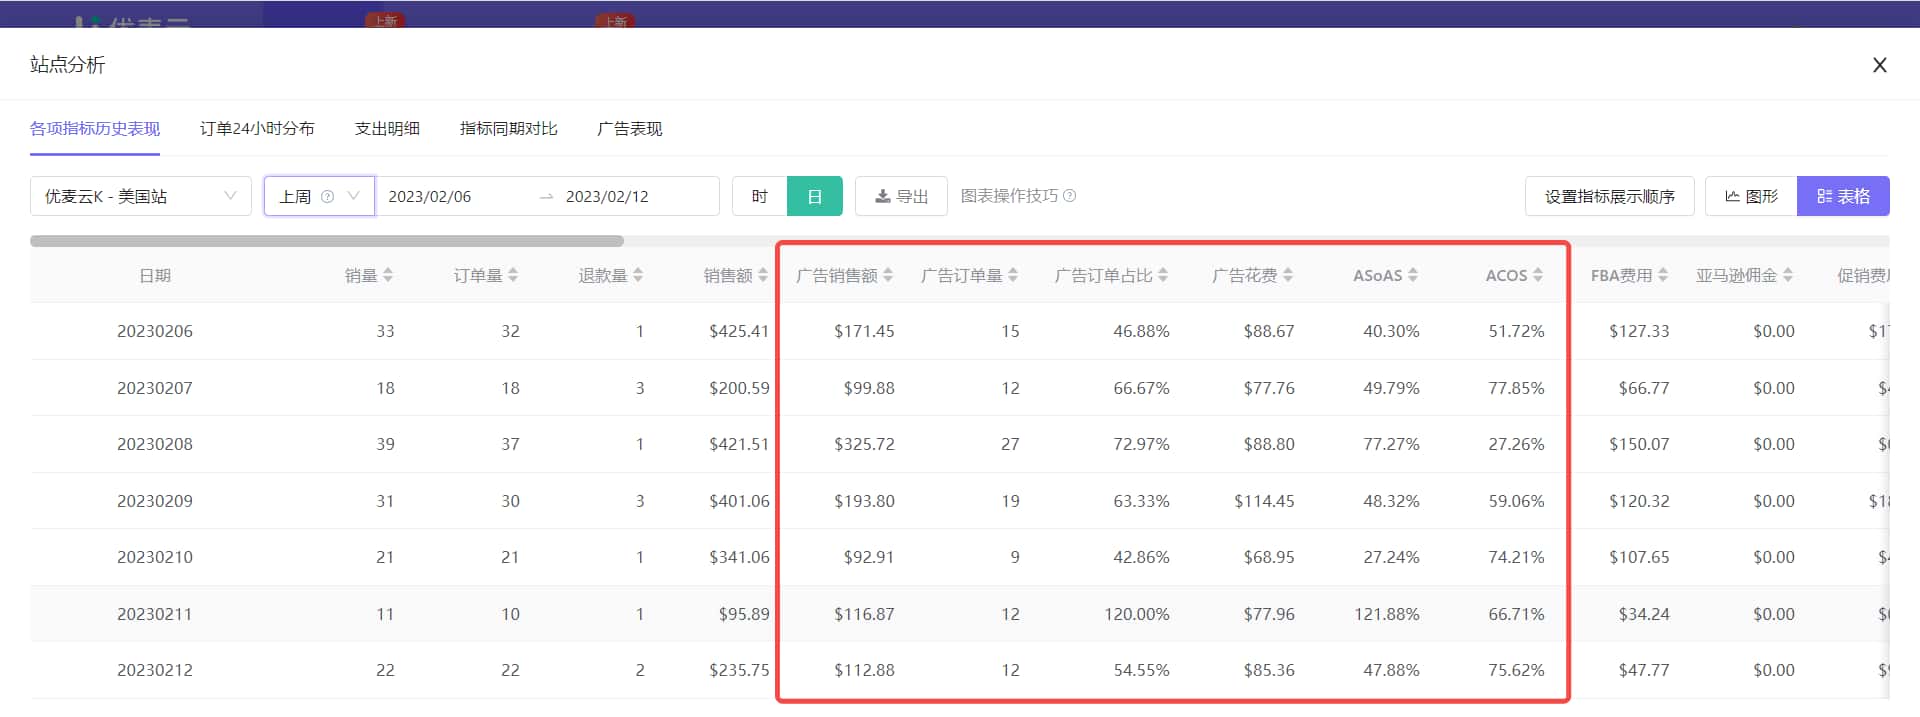The width and height of the screenshot is (1920, 717).
Task: Click the 导出 export button
Action: point(901,196)
